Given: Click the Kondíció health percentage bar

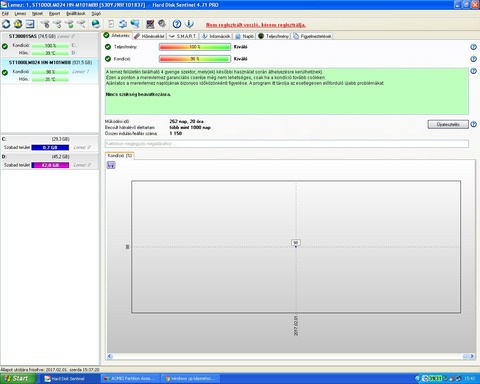Looking at the screenshot, I should tap(195, 59).
